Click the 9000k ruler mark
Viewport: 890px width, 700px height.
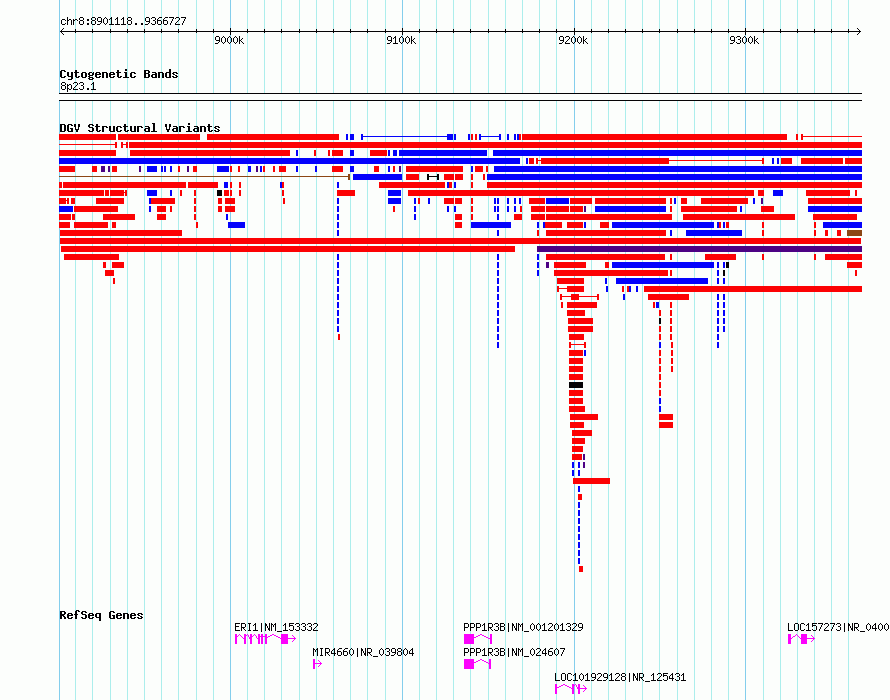229,40
